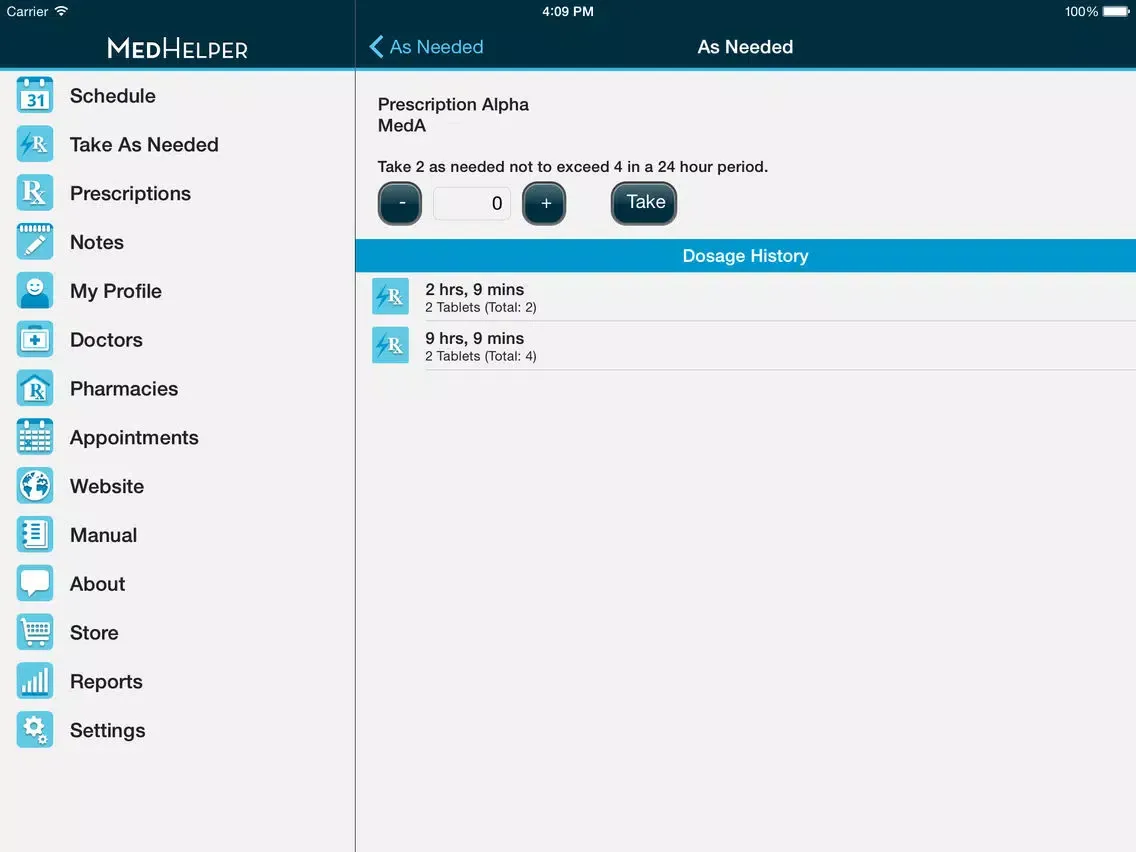Screen dimensions: 1136x852
Task: Click the Dosage History header bar
Action: [746, 256]
